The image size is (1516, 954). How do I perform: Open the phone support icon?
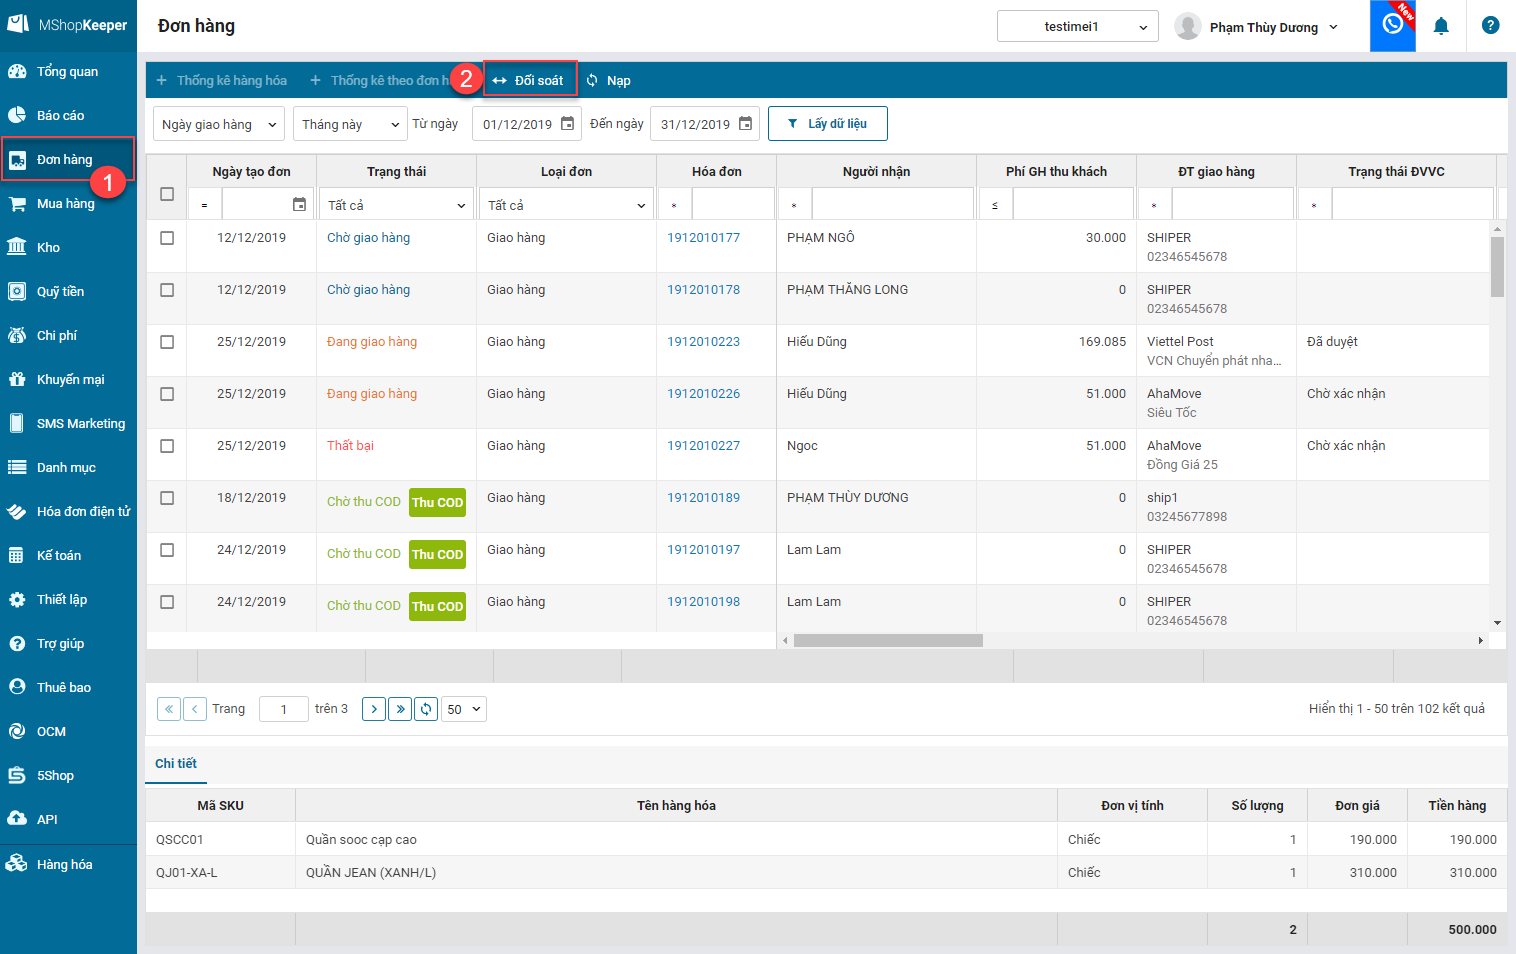1392,25
